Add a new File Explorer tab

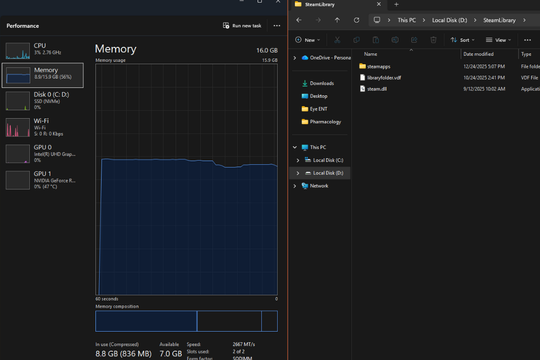tap(396, 4)
